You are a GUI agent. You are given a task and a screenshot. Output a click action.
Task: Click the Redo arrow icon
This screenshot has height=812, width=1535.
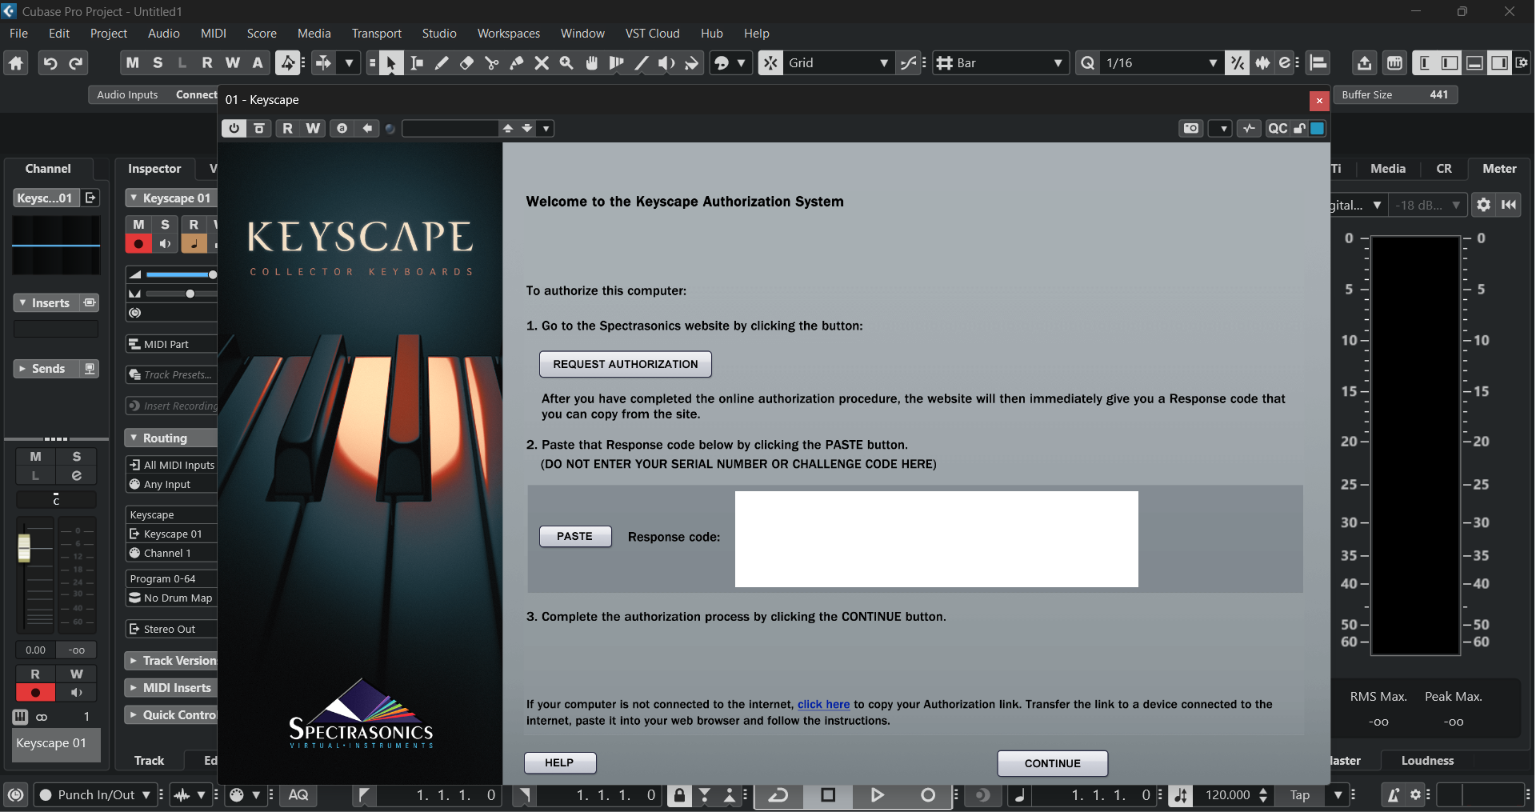coord(76,63)
